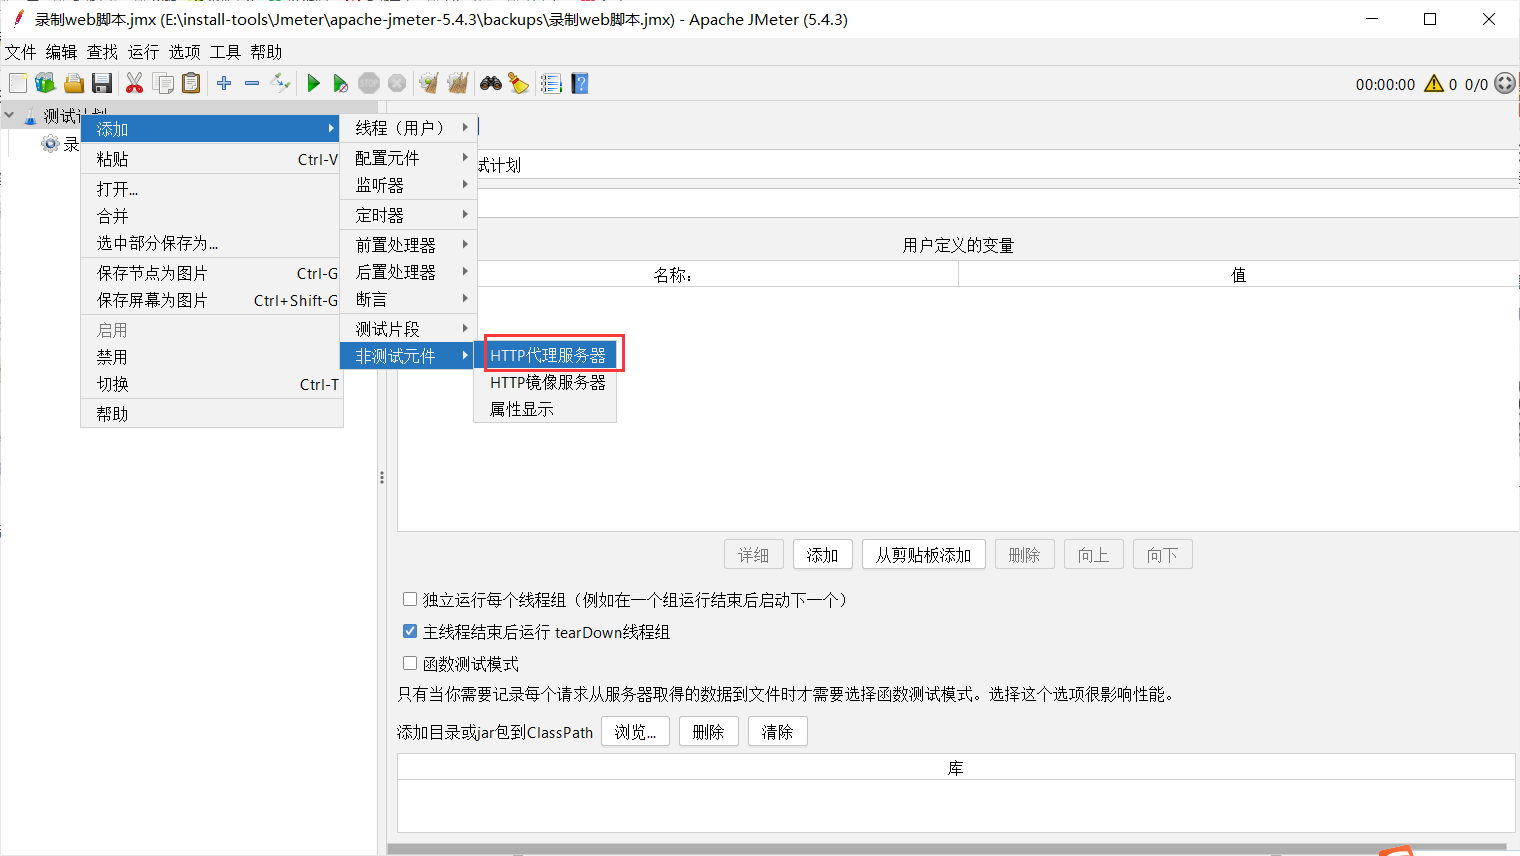Open the Templates icon in toolbar
This screenshot has width=1520, height=856.
coord(45,84)
